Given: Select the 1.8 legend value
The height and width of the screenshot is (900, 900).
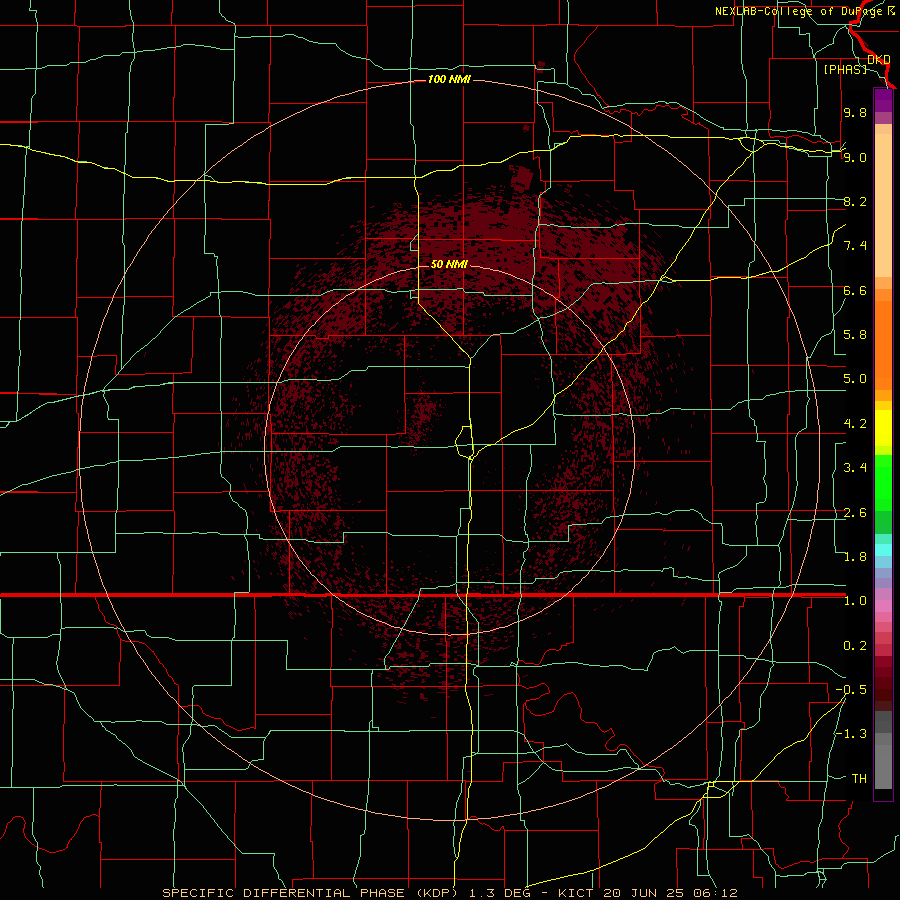Looking at the screenshot, I should 855,557.
